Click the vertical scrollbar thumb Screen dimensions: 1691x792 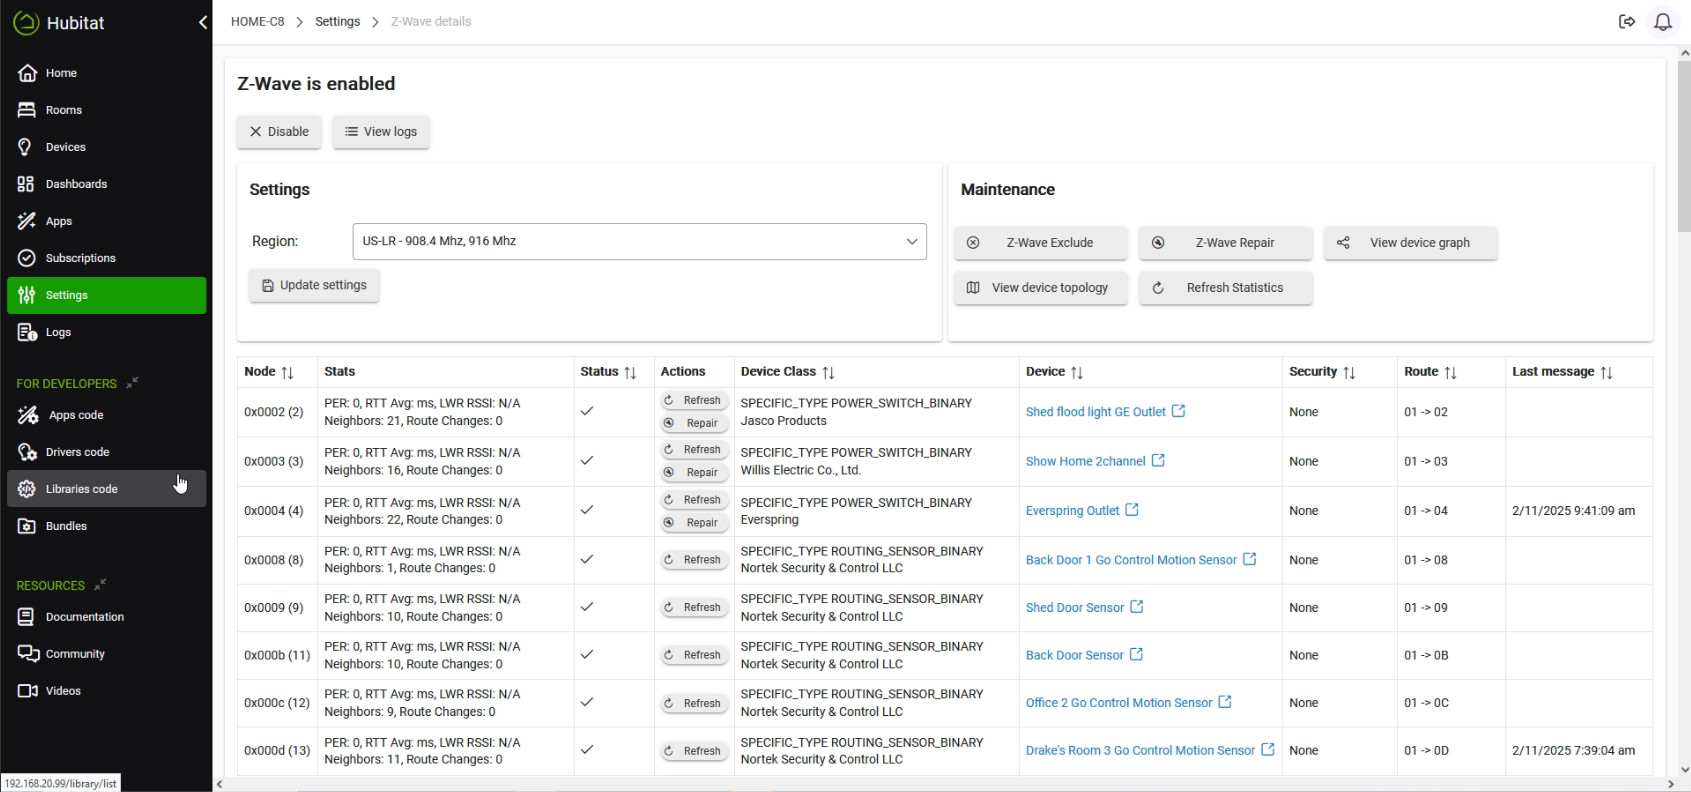pos(1684,147)
